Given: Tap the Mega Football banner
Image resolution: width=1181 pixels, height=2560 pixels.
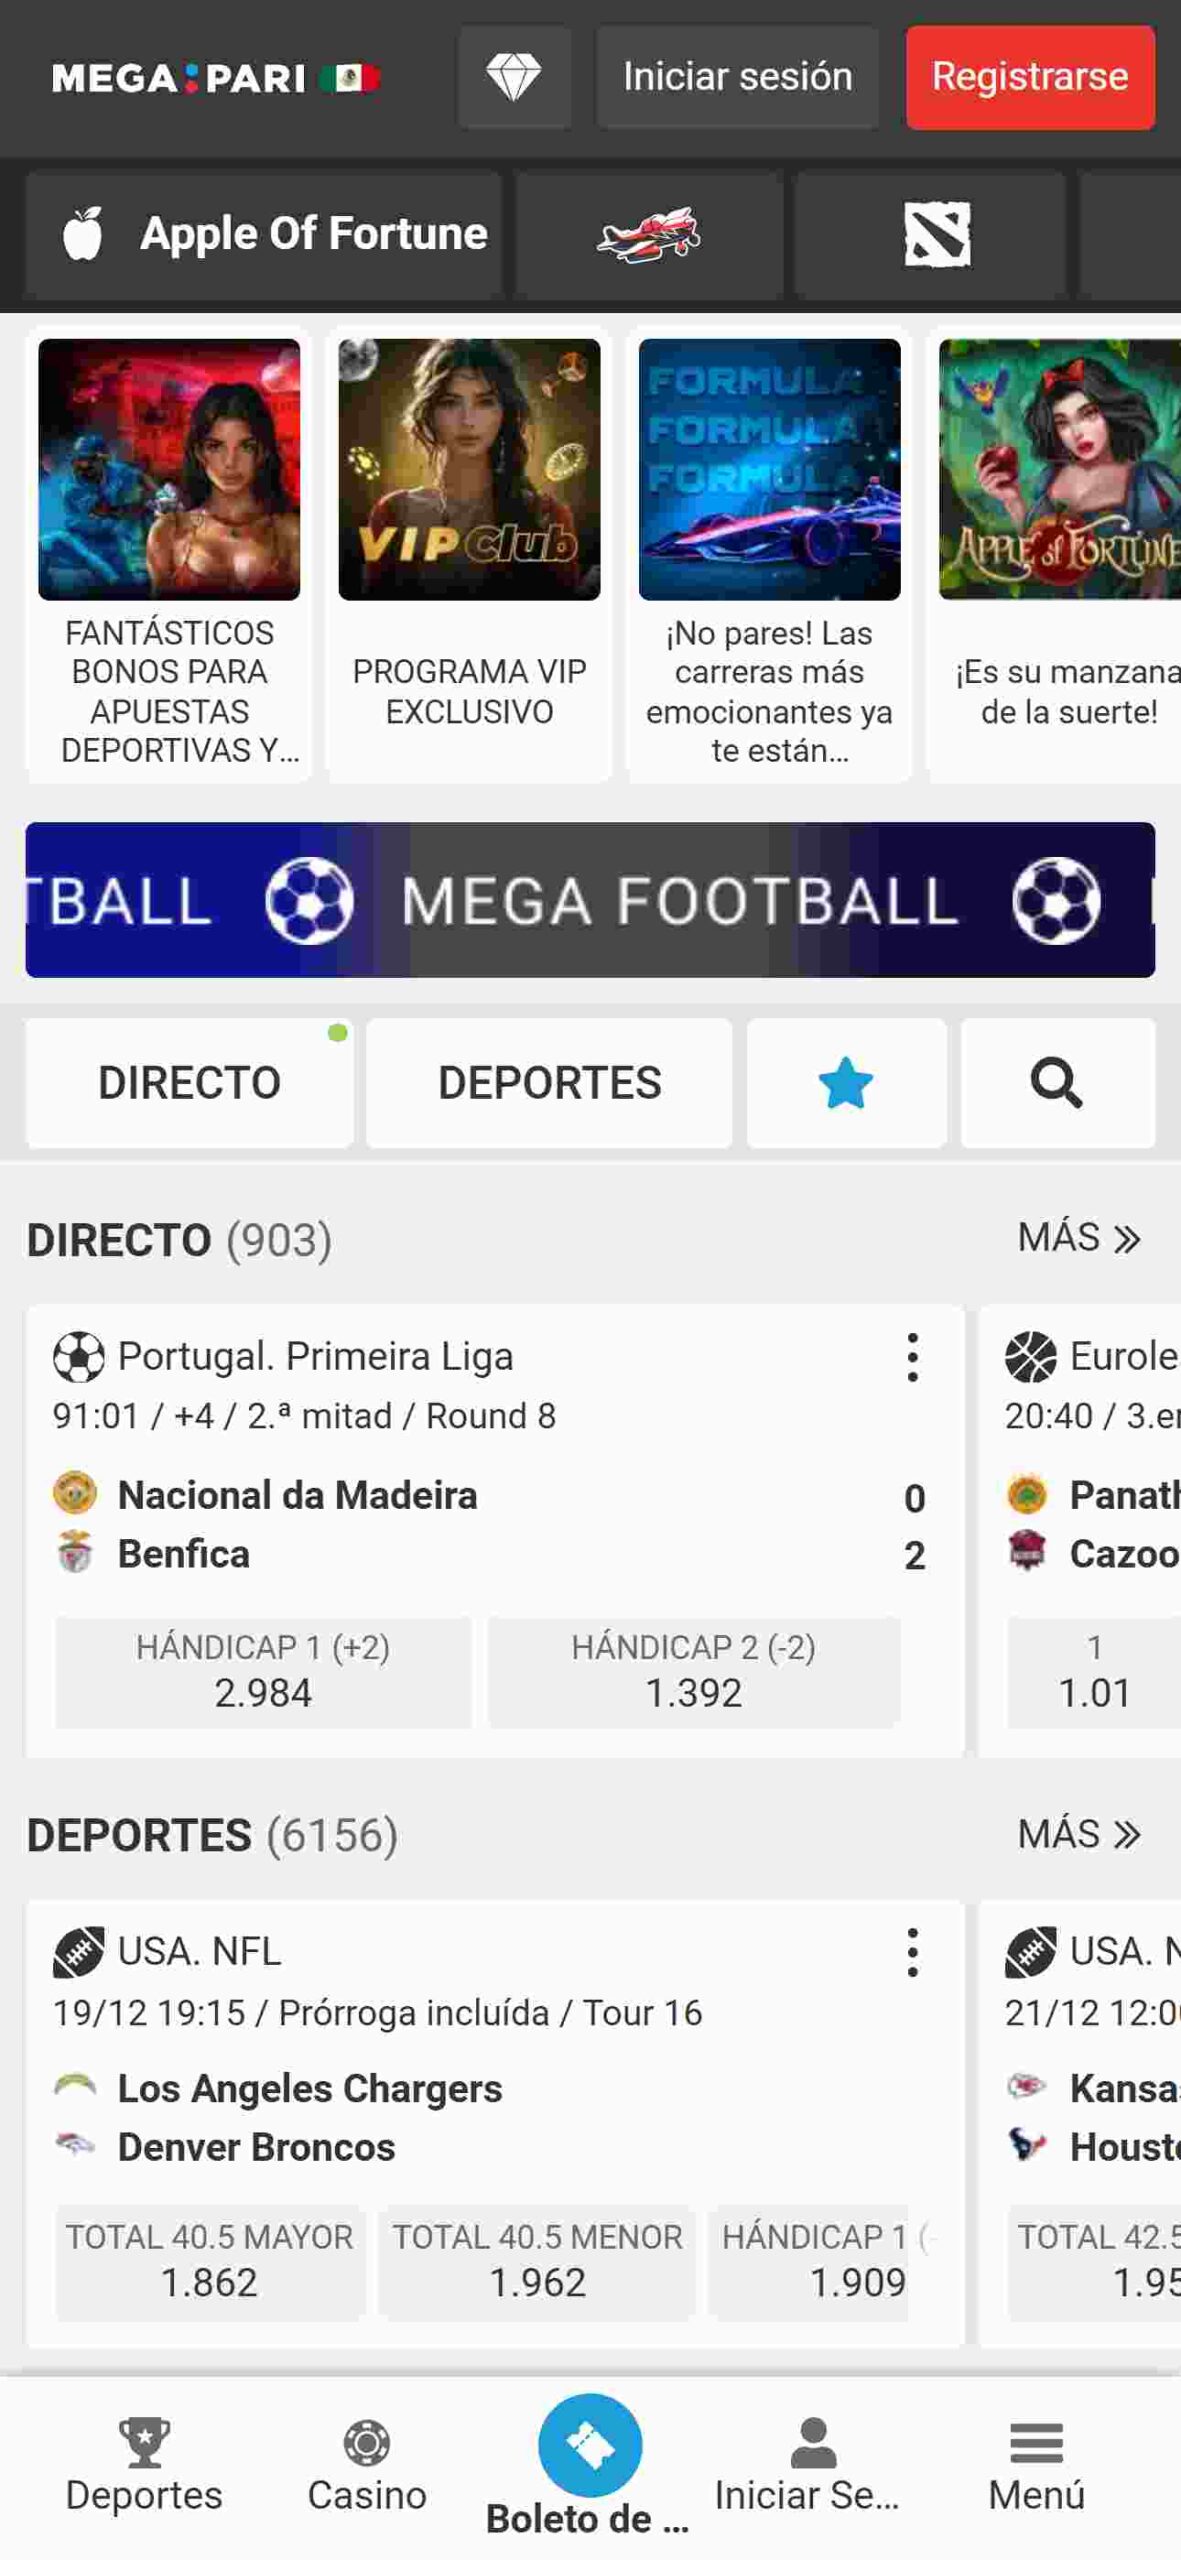Looking at the screenshot, I should click(590, 899).
